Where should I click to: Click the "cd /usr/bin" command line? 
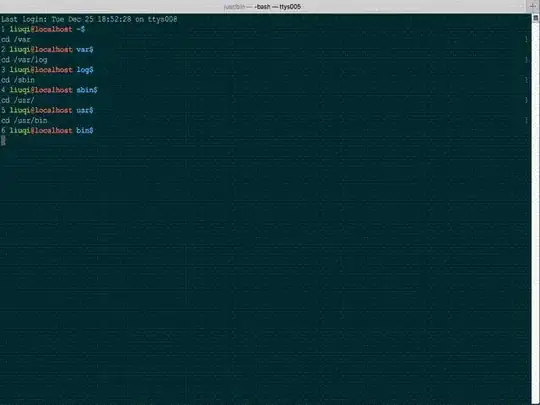(x=24, y=121)
